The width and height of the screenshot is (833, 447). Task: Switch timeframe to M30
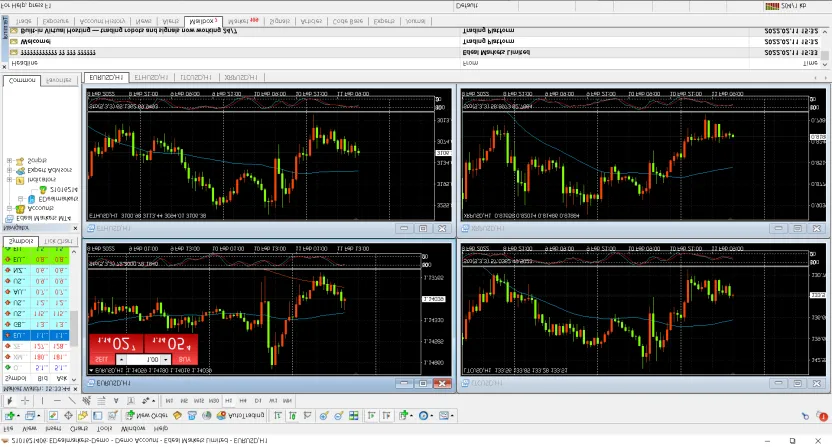[x=214, y=401]
